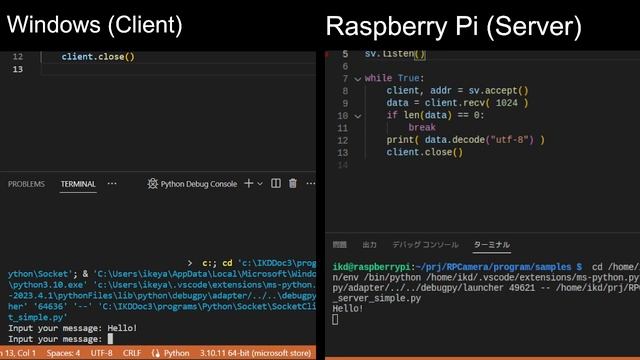Open the Python Debug Console terminal icon

(153, 184)
